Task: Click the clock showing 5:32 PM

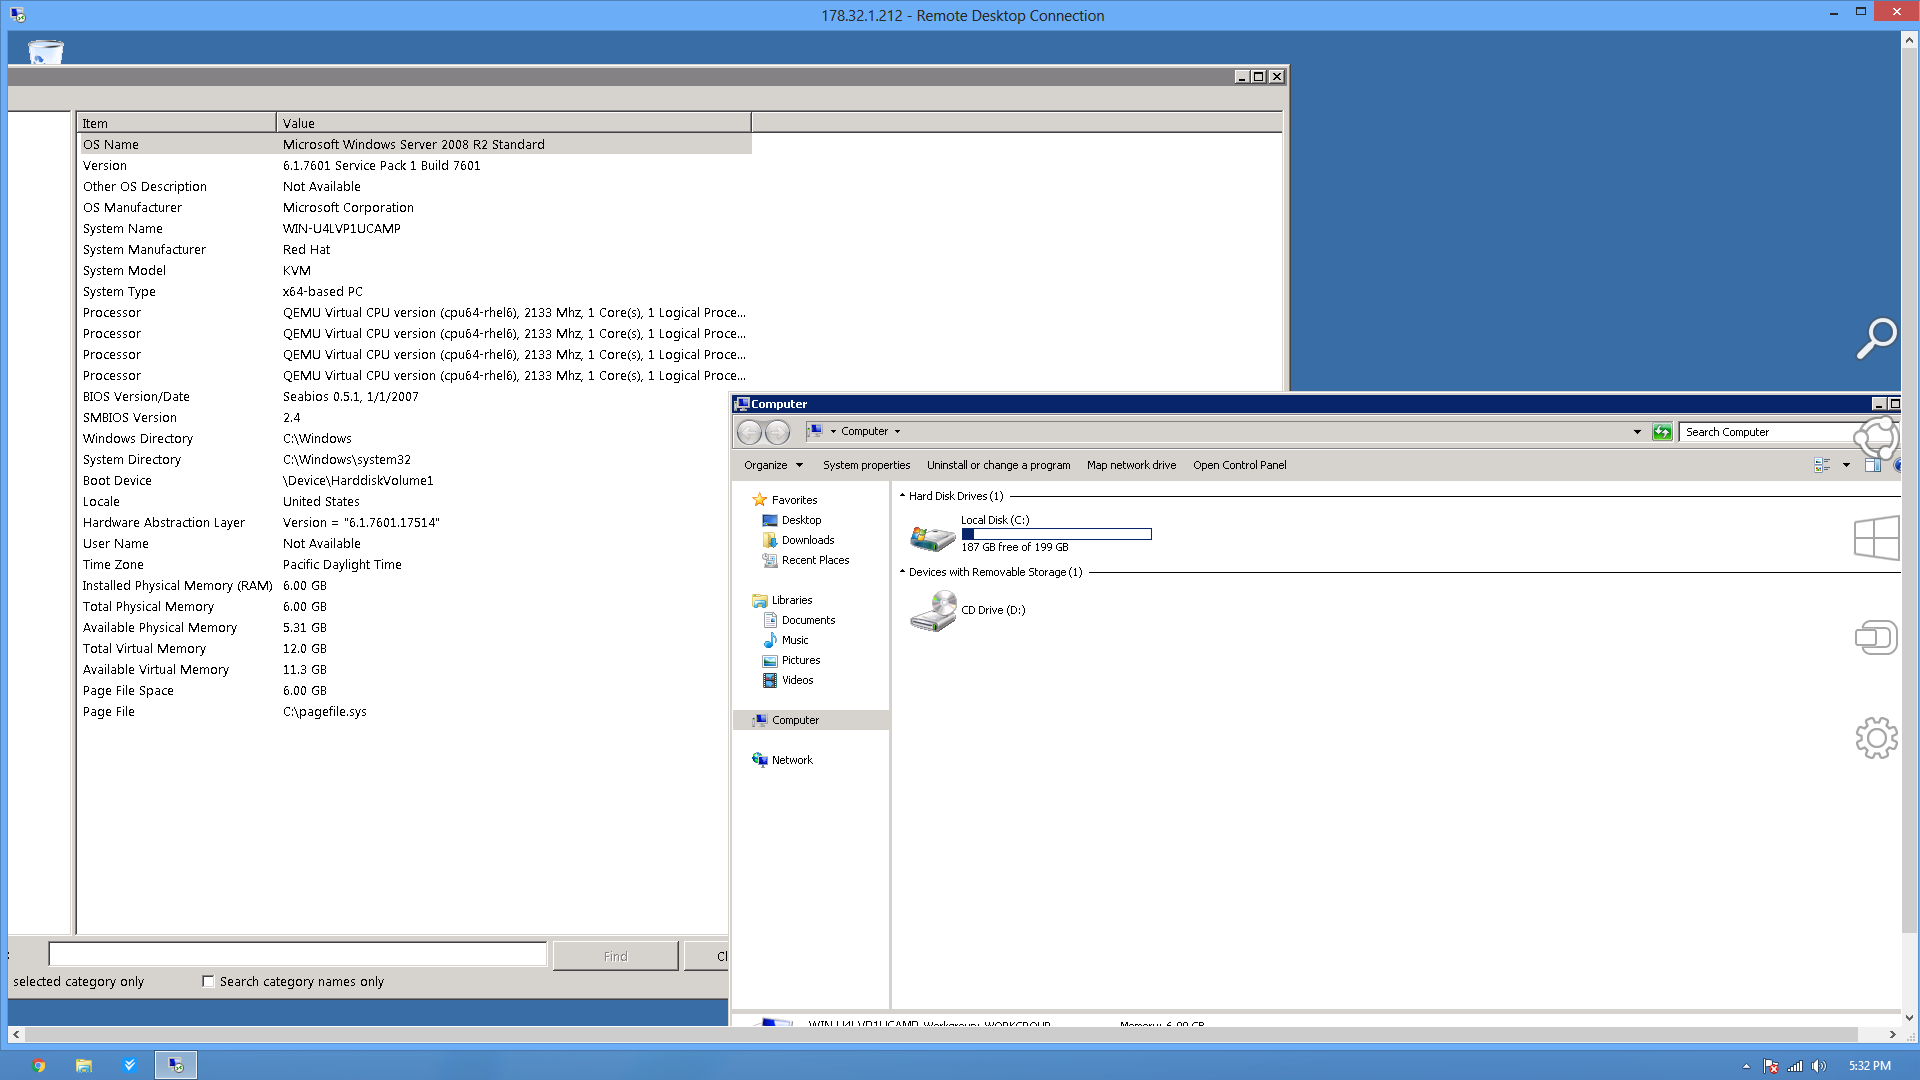Action: tap(1869, 1066)
